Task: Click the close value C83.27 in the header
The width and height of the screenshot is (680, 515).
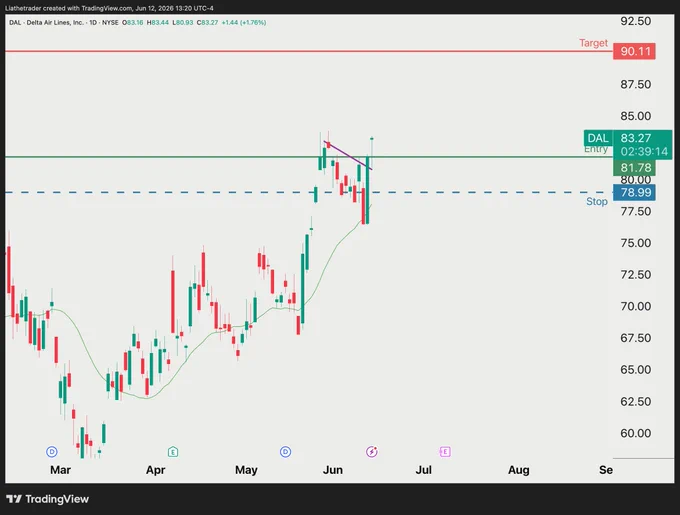Action: tap(207, 22)
